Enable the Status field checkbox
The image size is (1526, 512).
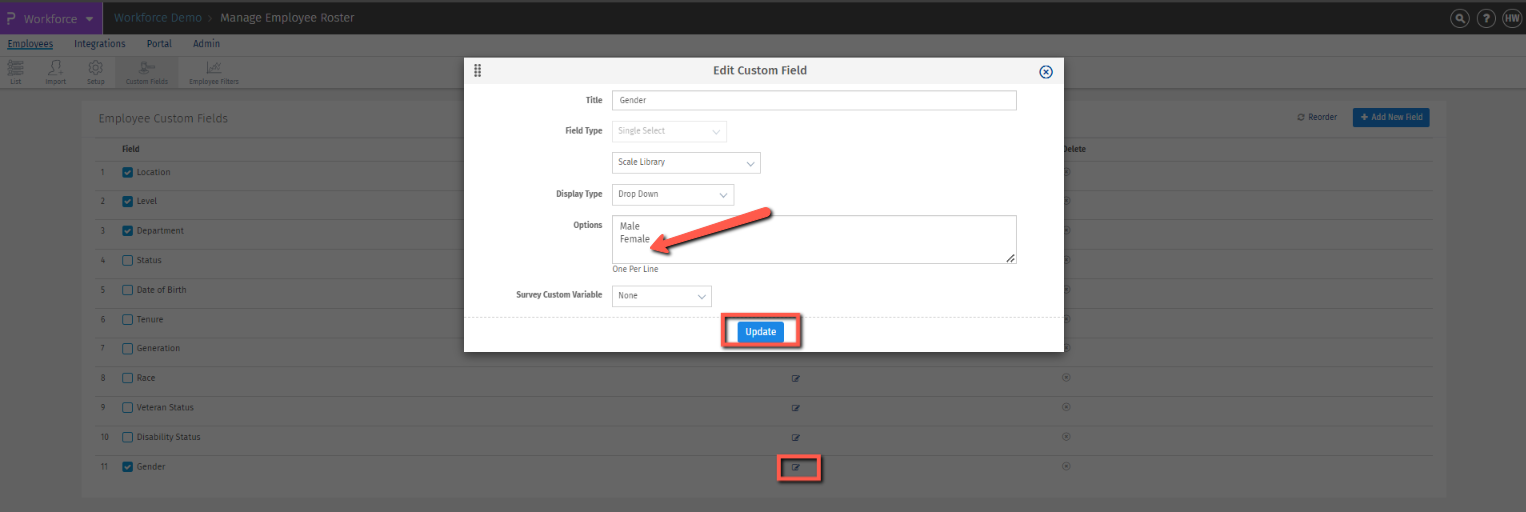[127, 260]
